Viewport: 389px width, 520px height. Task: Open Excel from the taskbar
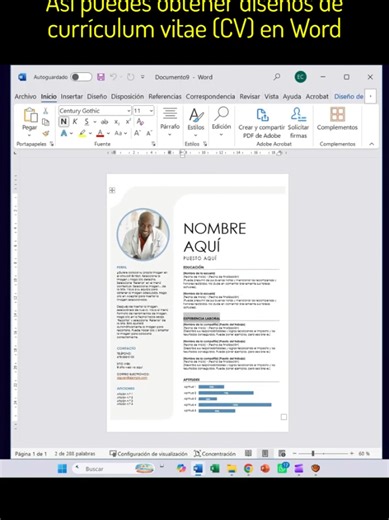point(215,469)
